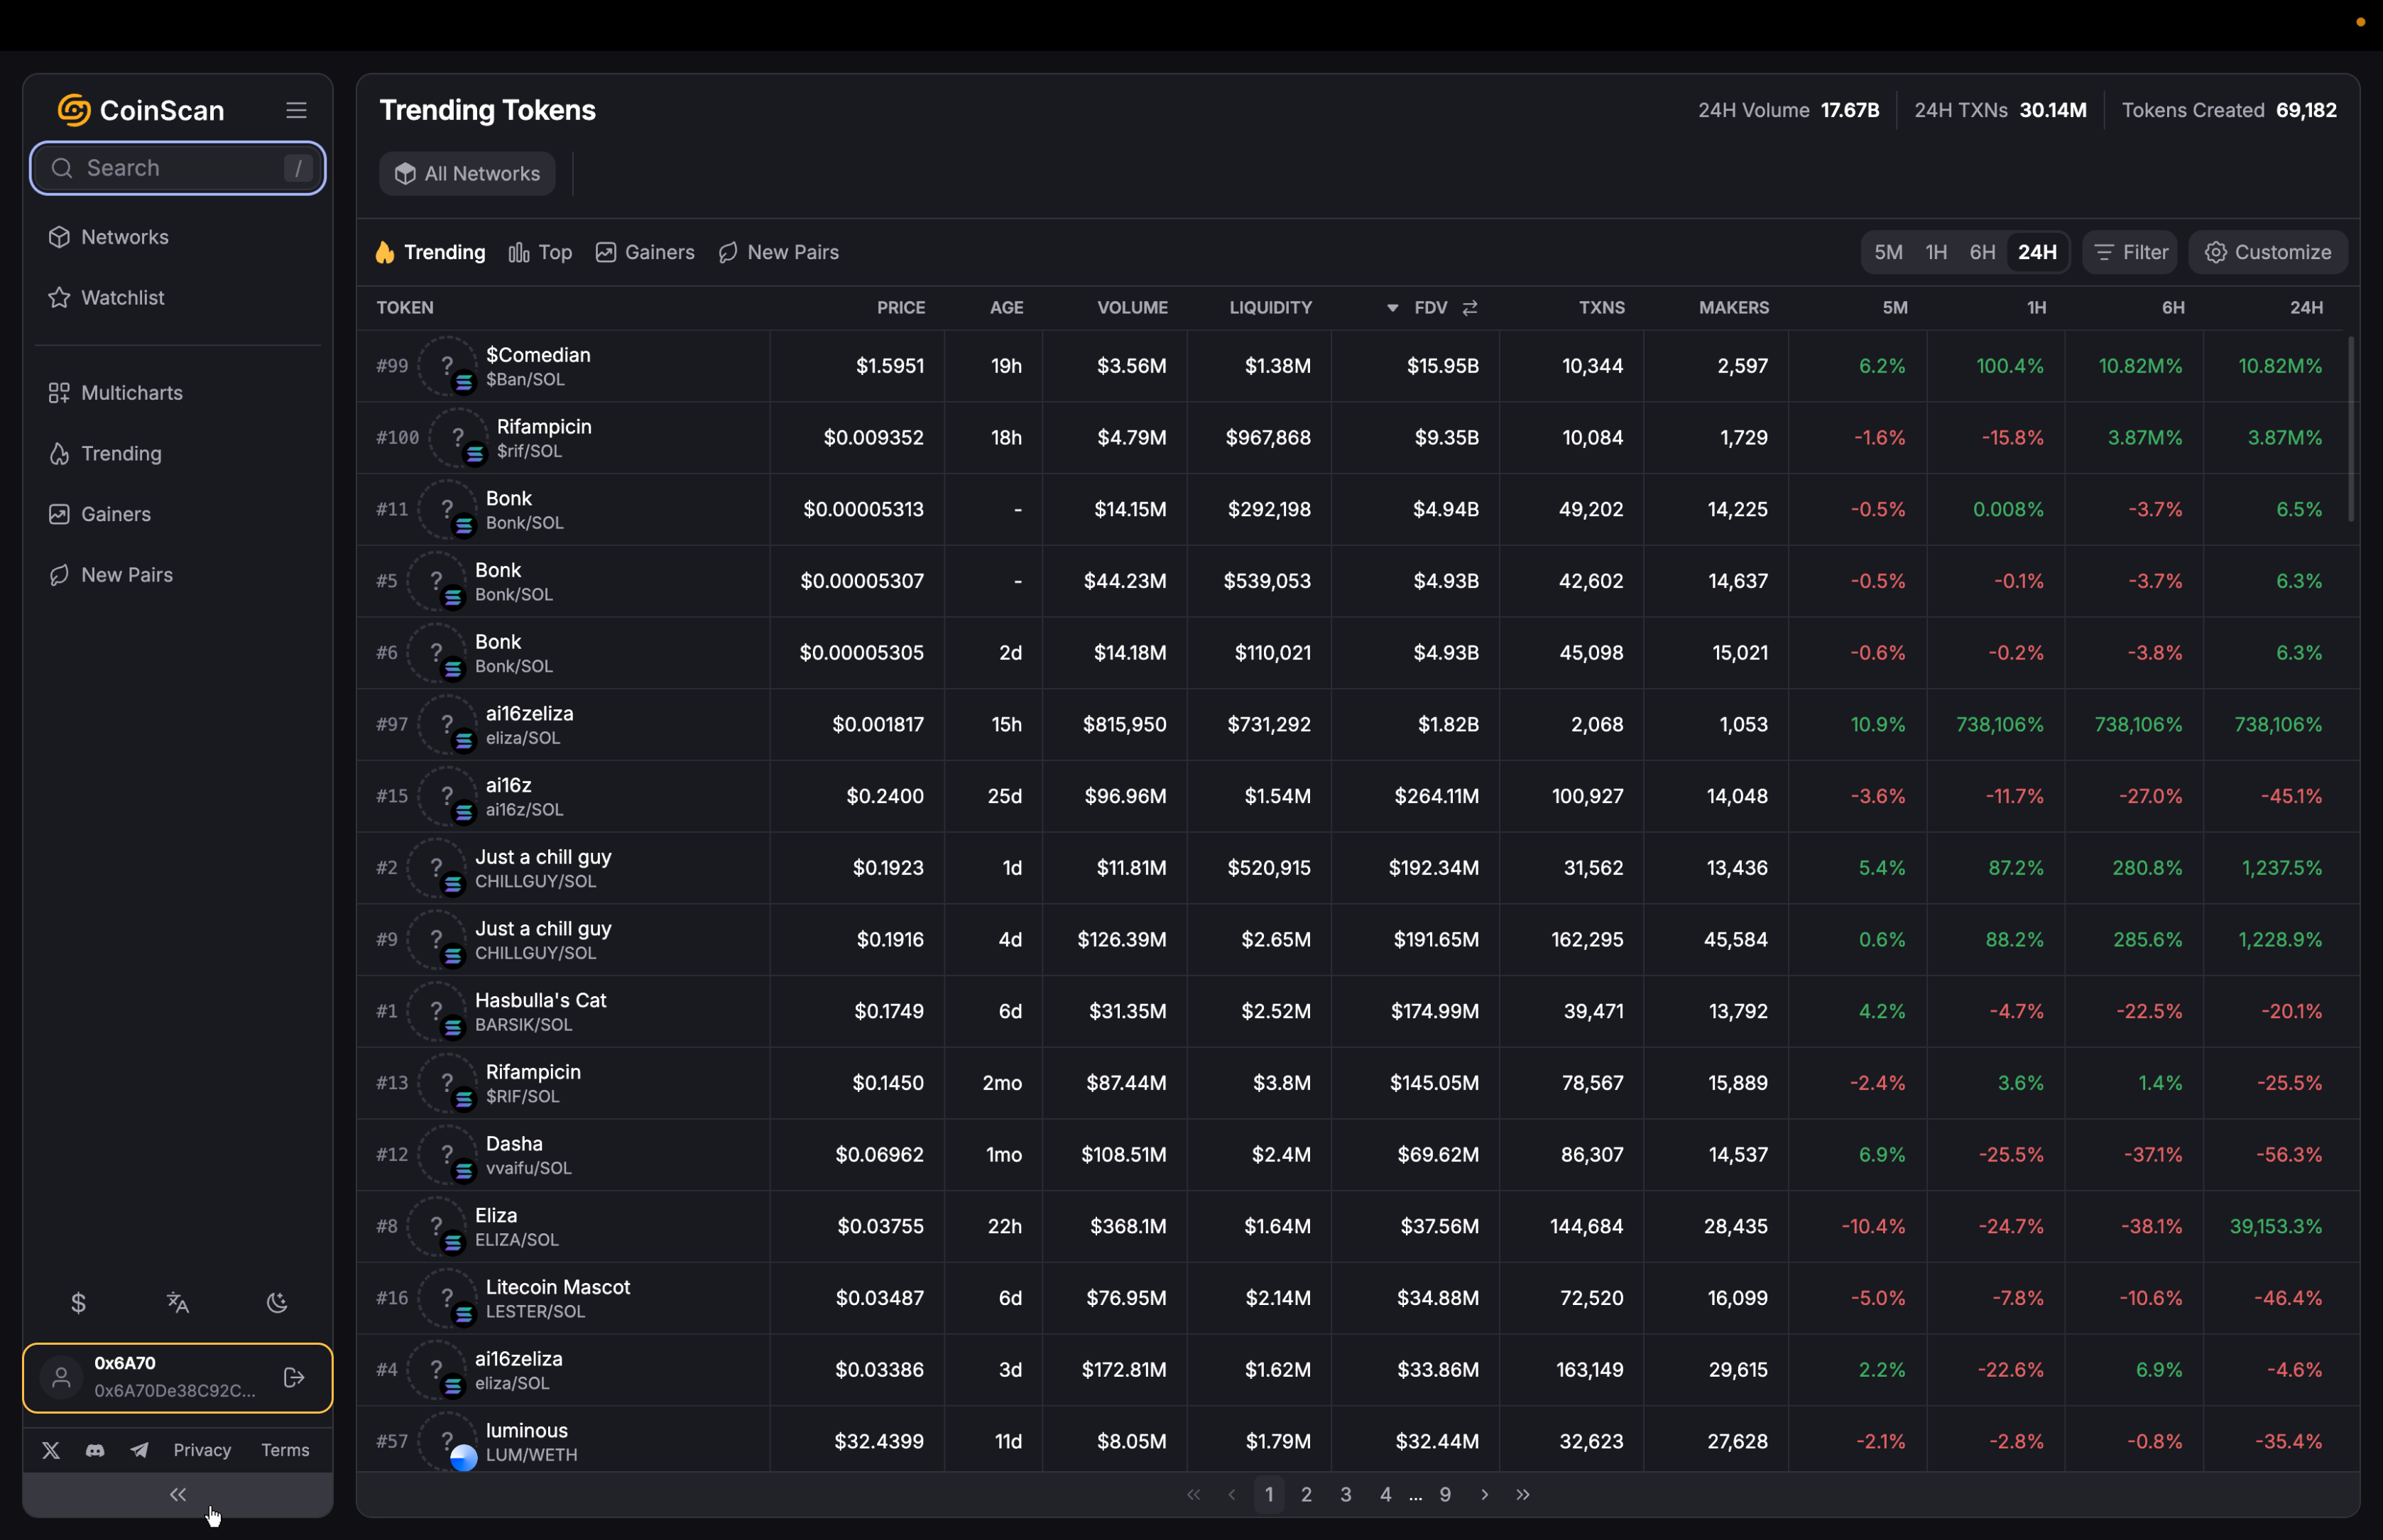Image resolution: width=2383 pixels, height=1540 pixels.
Task: Open the All Networks dropdown
Action: pyautogui.click(x=467, y=174)
